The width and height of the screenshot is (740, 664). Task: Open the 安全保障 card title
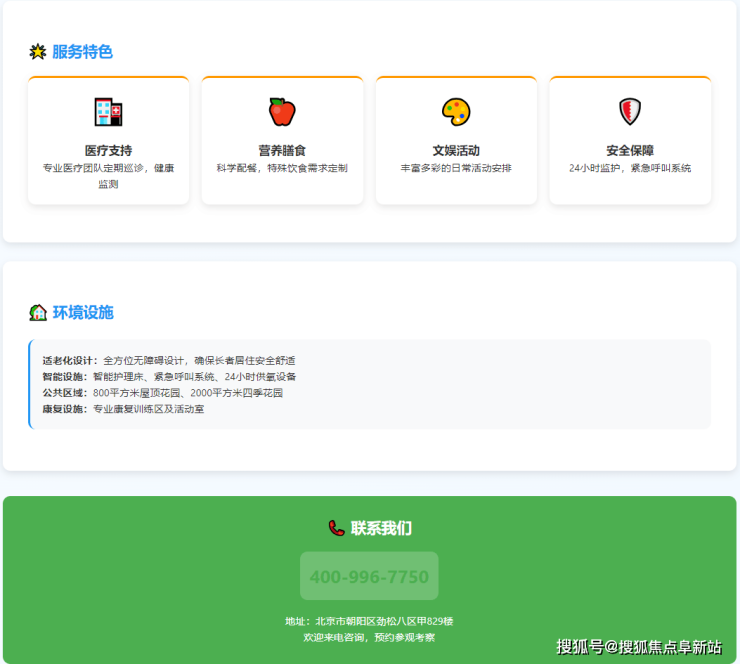pos(630,150)
